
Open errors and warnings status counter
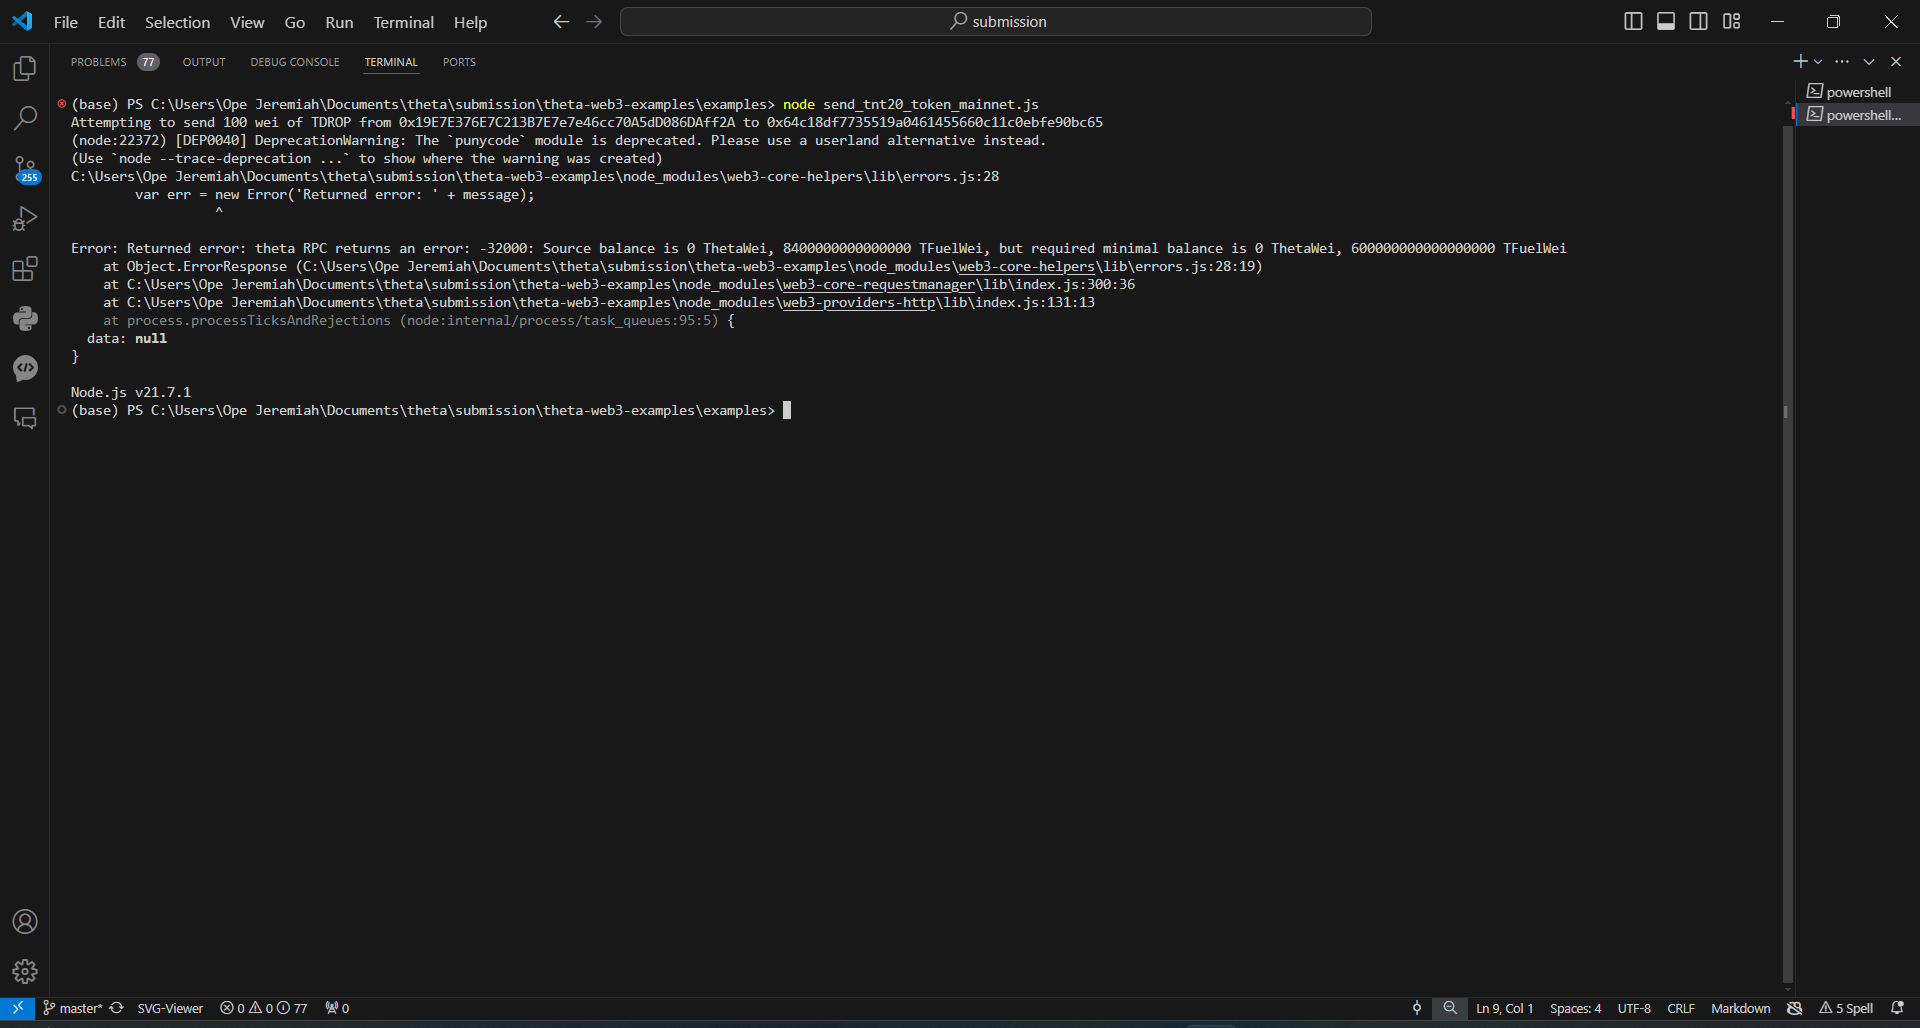264,1008
